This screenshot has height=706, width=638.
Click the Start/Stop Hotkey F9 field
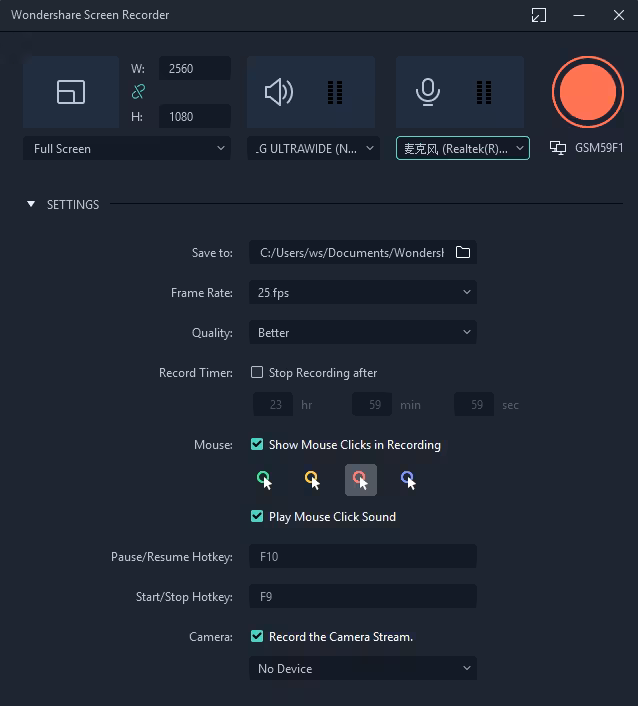pyautogui.click(x=363, y=596)
